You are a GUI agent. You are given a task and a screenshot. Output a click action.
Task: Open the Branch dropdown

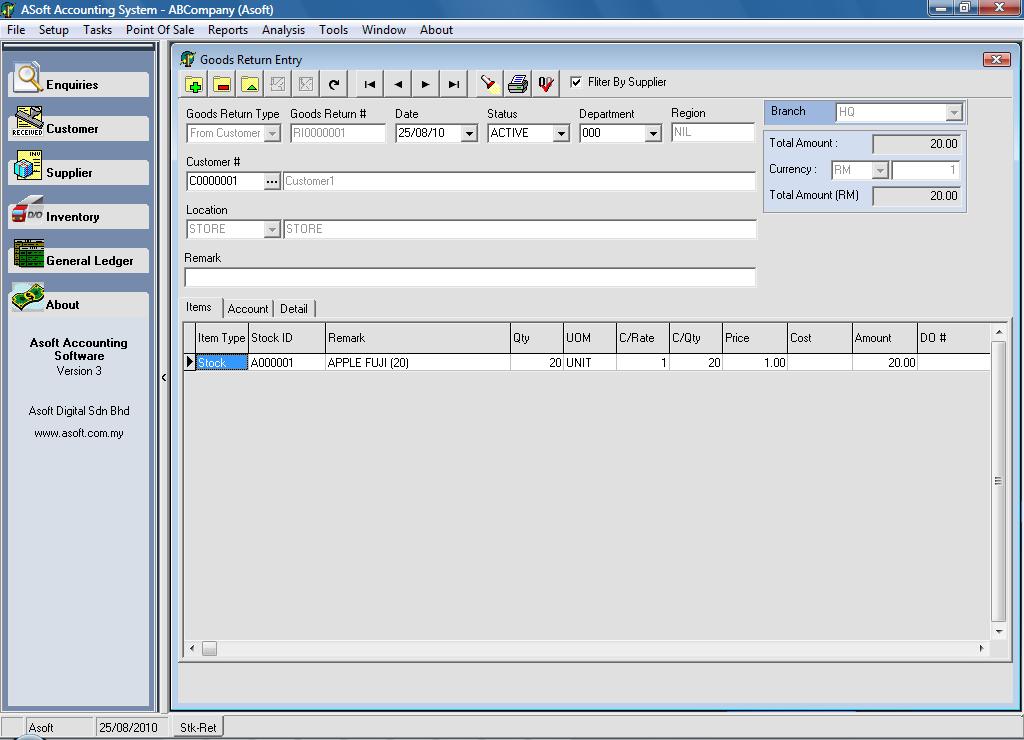pos(954,112)
